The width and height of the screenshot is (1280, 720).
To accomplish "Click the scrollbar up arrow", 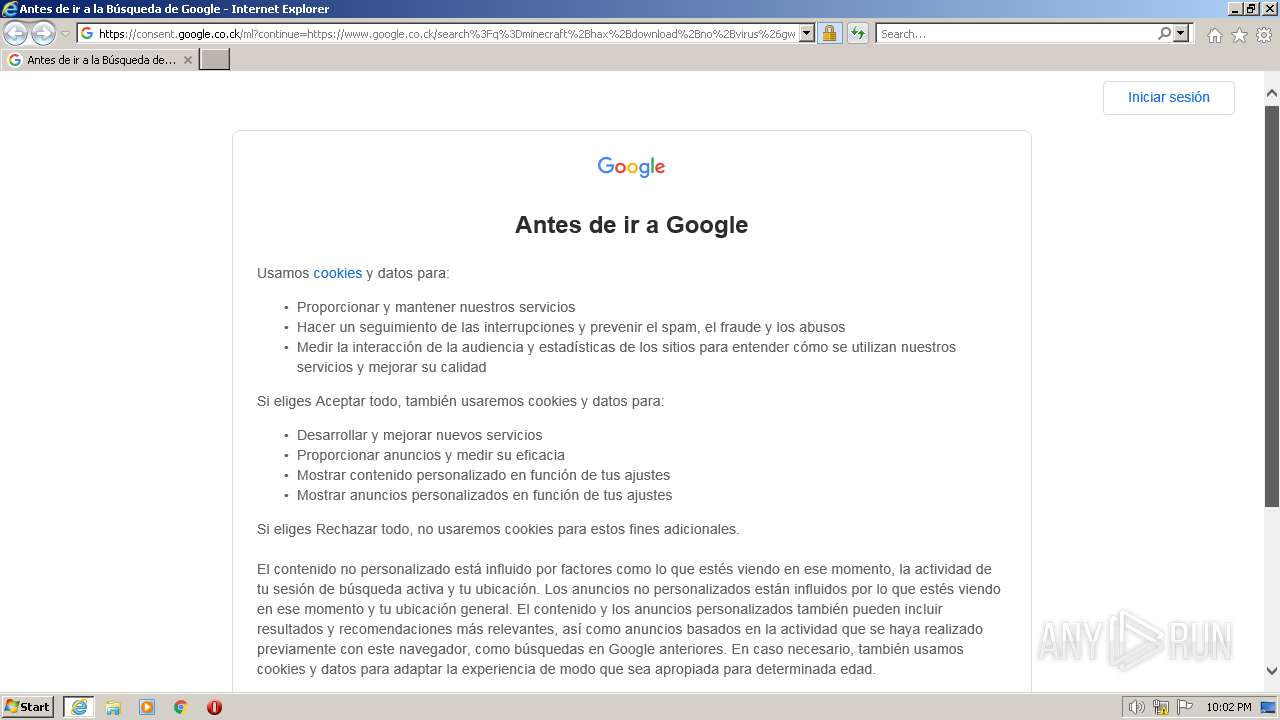I will tap(1272, 93).
